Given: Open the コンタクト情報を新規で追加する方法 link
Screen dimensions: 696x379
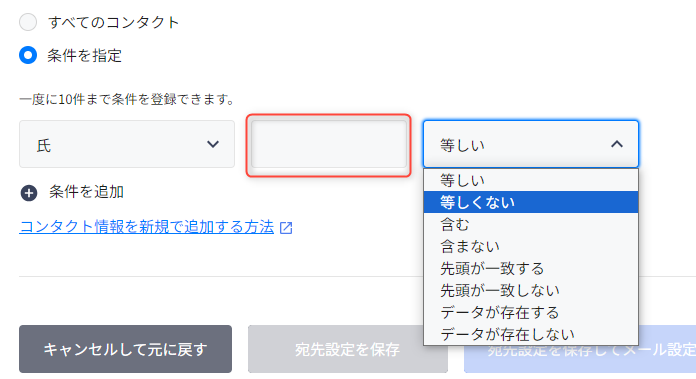Looking at the screenshot, I should (147, 227).
